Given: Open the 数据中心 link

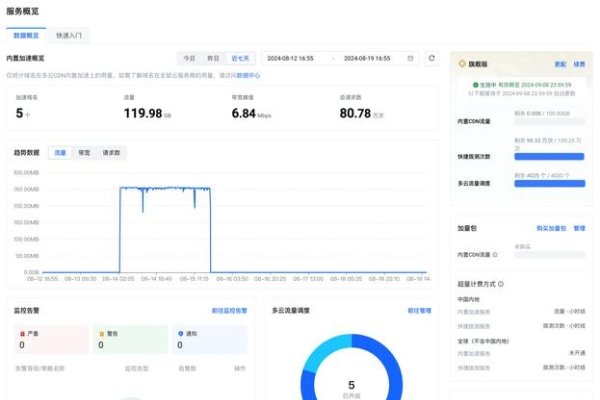Looking at the screenshot, I should tap(248, 75).
